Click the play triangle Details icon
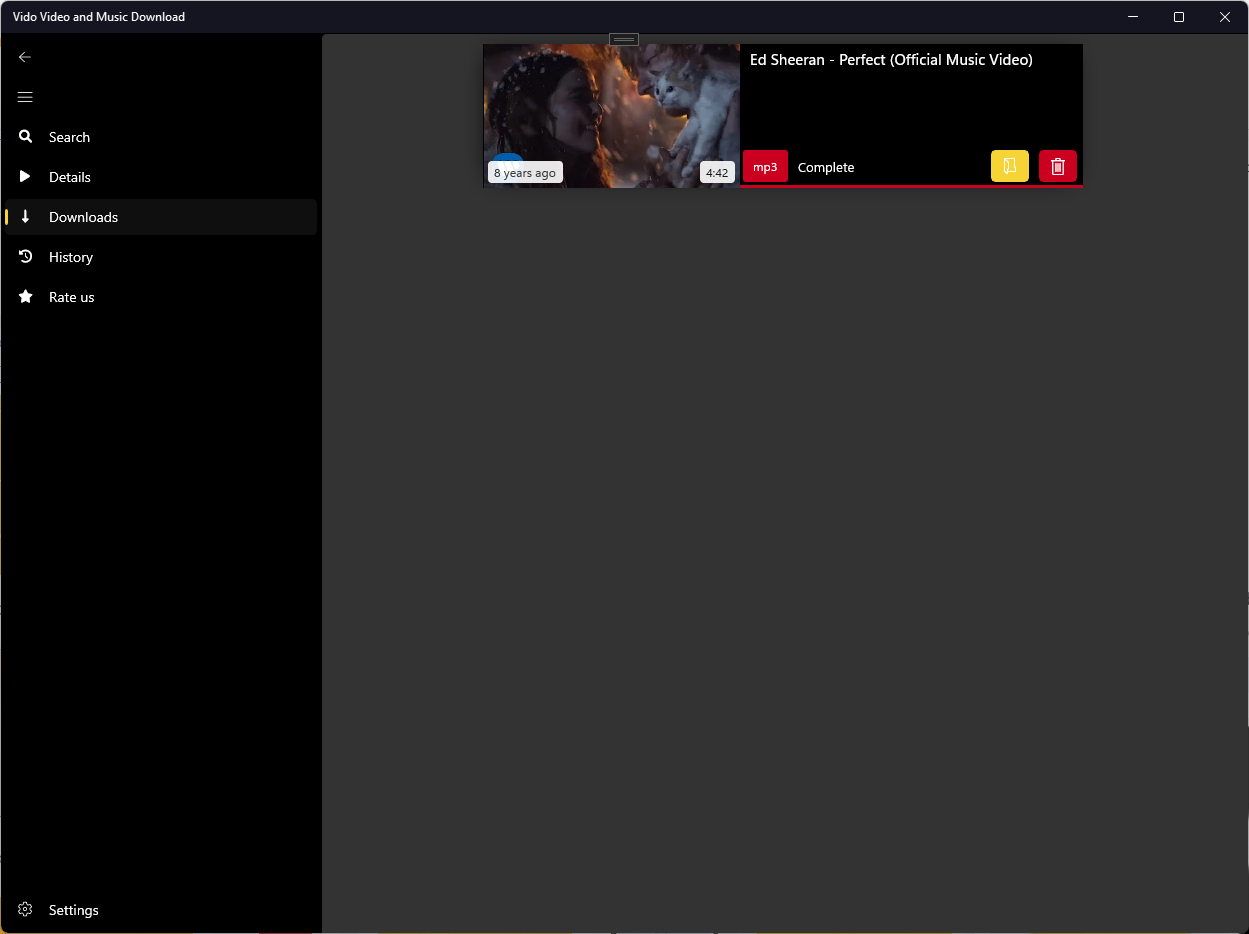1249x934 pixels. [x=26, y=177]
